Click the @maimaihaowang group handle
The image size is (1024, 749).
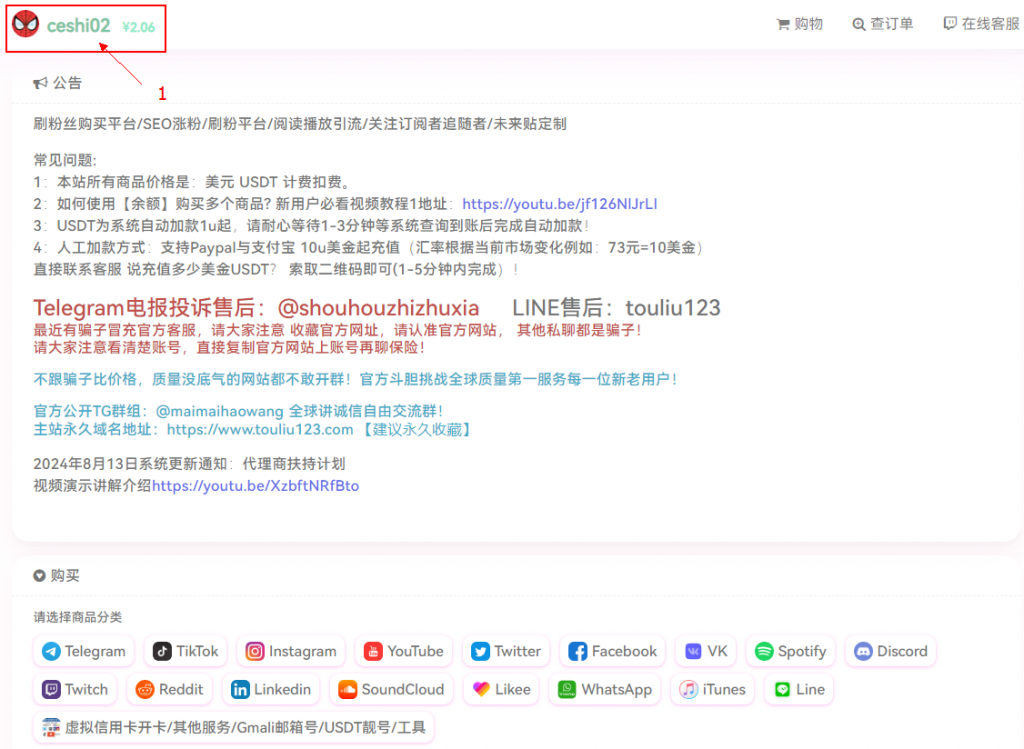coord(219,411)
